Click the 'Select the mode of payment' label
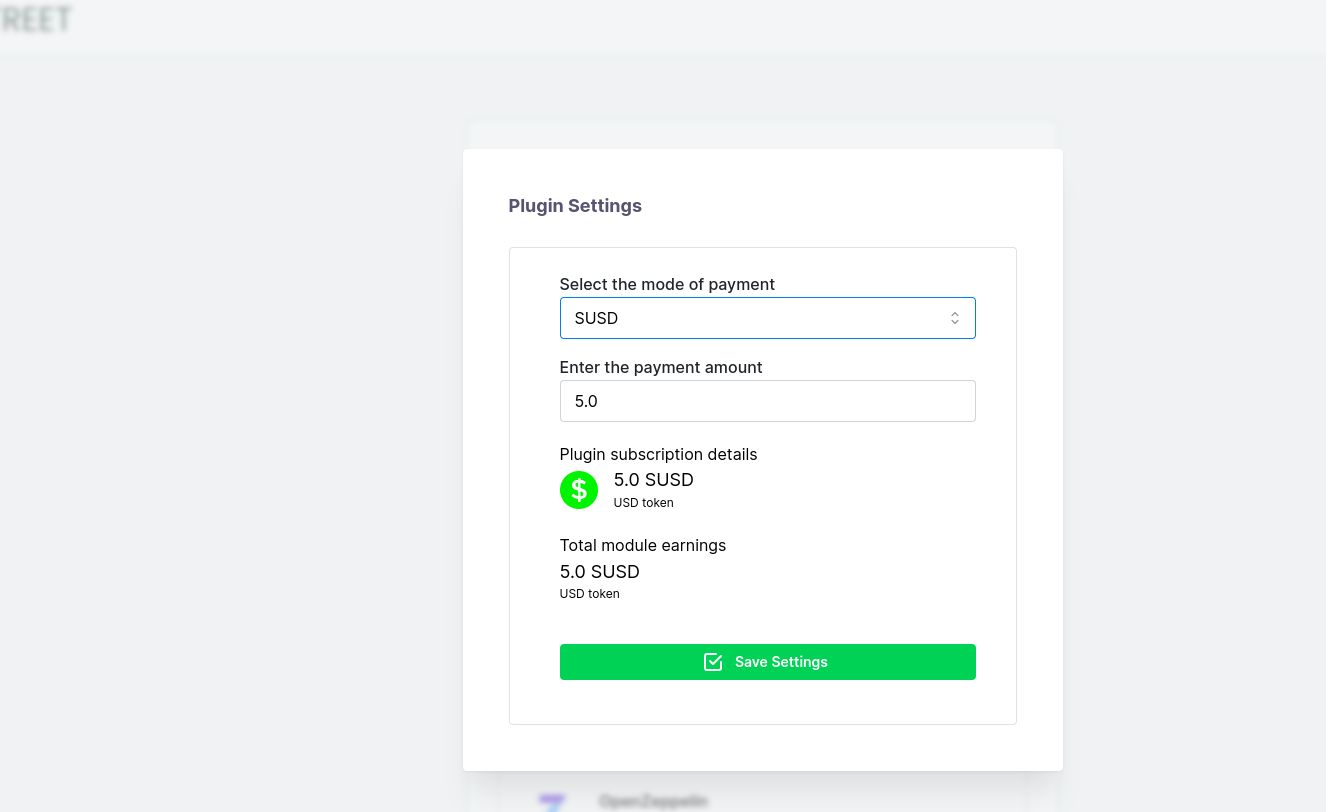Viewport: 1326px width, 812px height. pos(667,284)
